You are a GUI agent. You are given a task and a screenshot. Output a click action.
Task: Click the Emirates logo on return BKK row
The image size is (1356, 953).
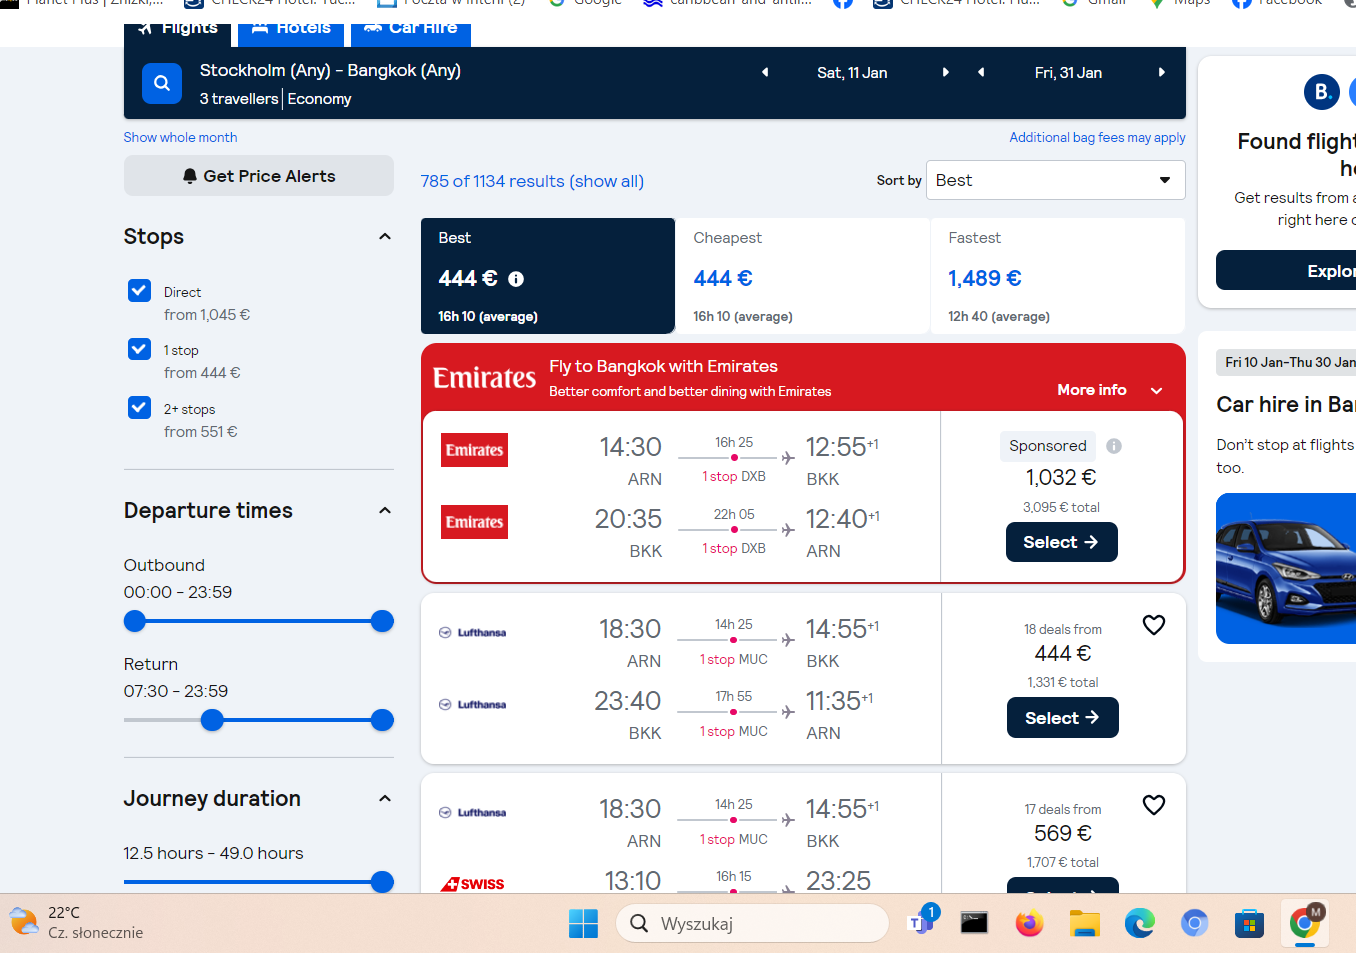[x=475, y=522]
